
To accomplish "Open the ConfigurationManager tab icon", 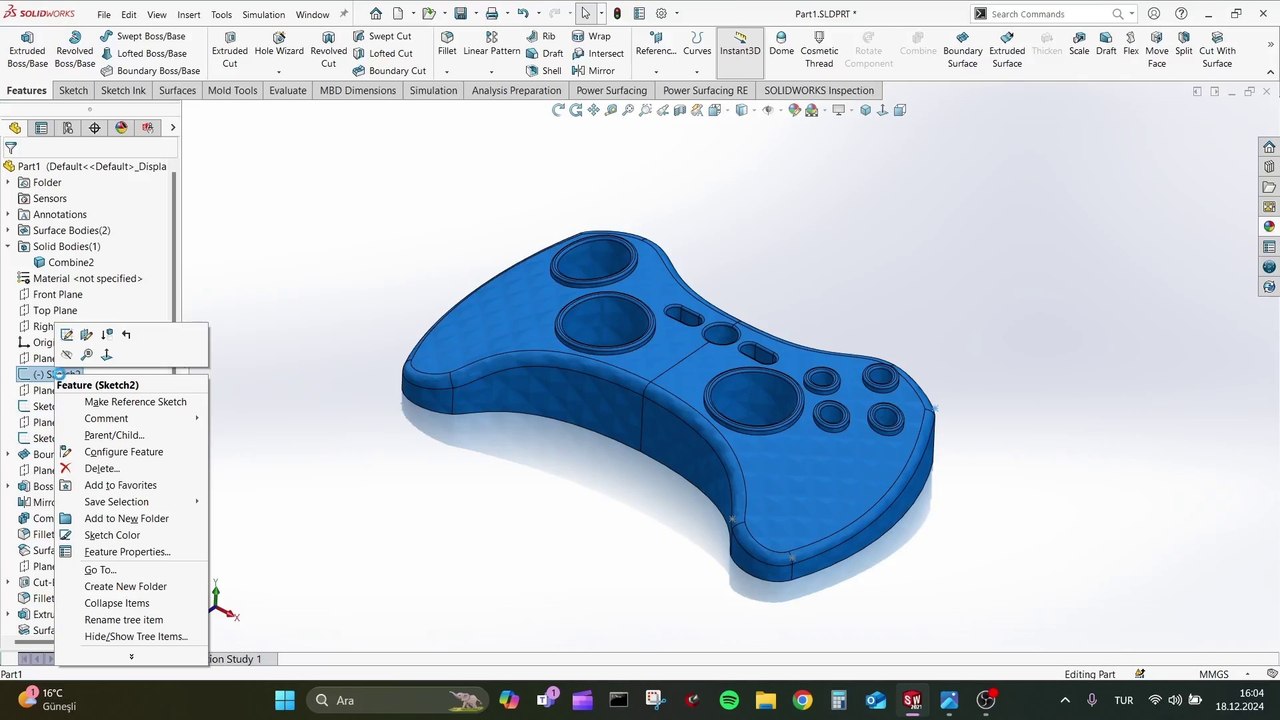I will pyautogui.click(x=68, y=128).
